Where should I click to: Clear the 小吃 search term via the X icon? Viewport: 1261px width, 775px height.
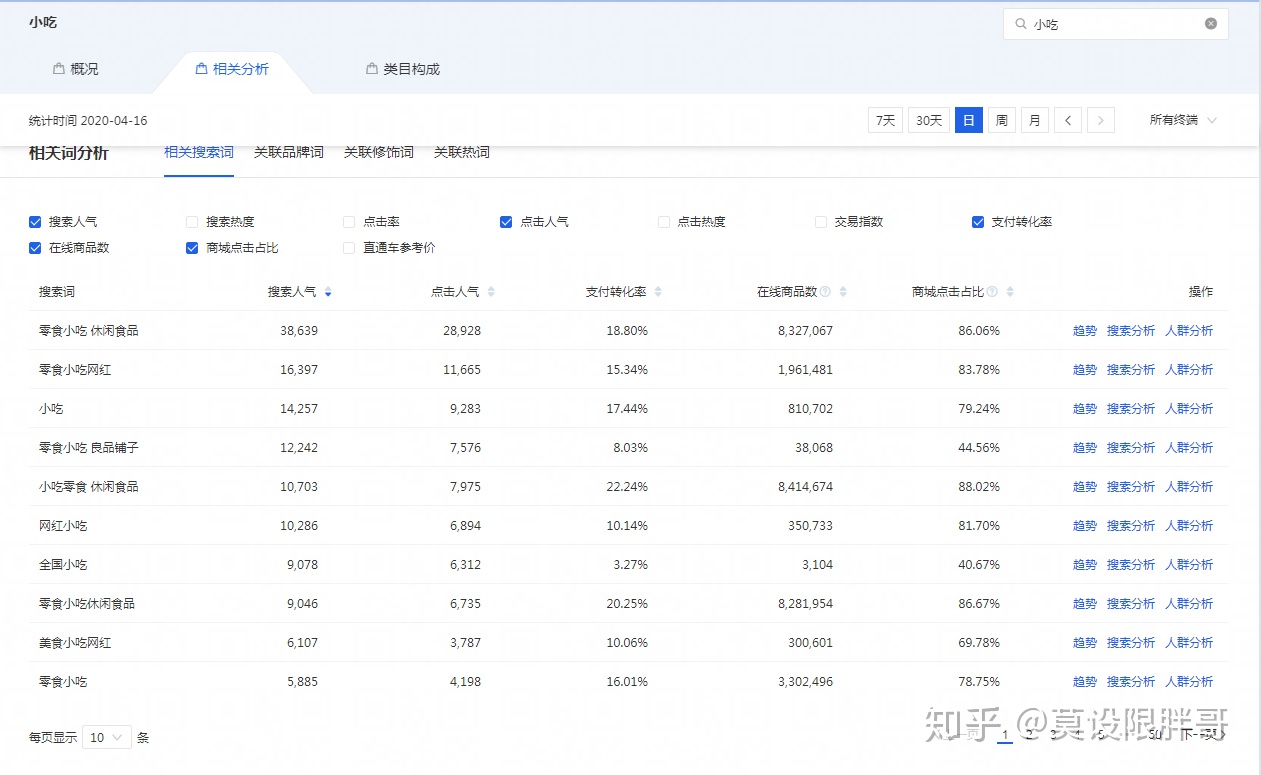[x=1209, y=23]
